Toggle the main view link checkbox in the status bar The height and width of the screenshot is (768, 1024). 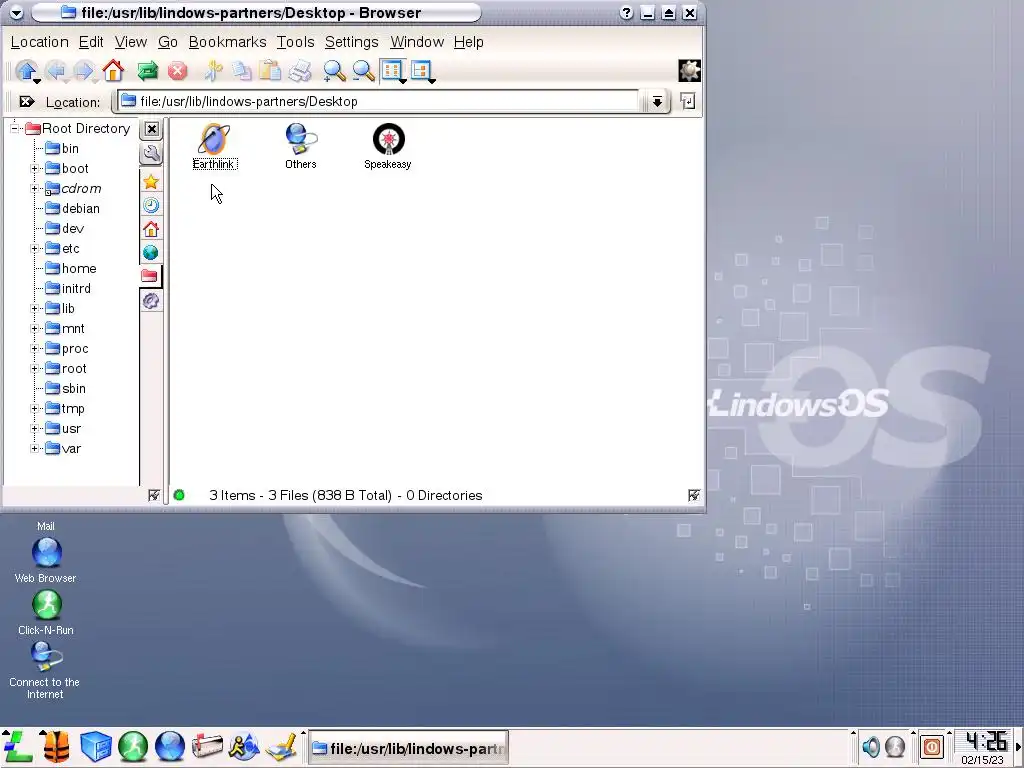694,495
